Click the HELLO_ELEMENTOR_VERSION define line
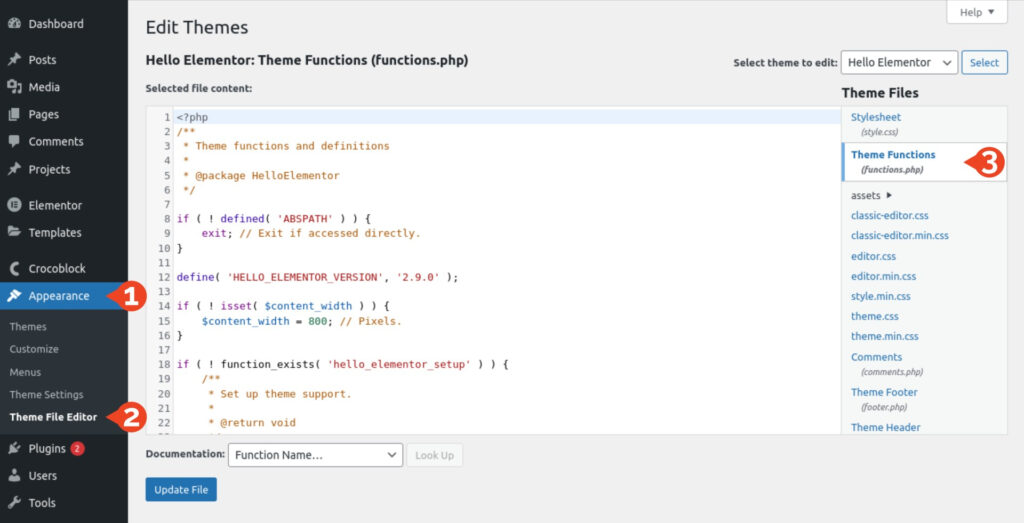Image resolution: width=1024 pixels, height=523 pixels. click(x=317, y=277)
